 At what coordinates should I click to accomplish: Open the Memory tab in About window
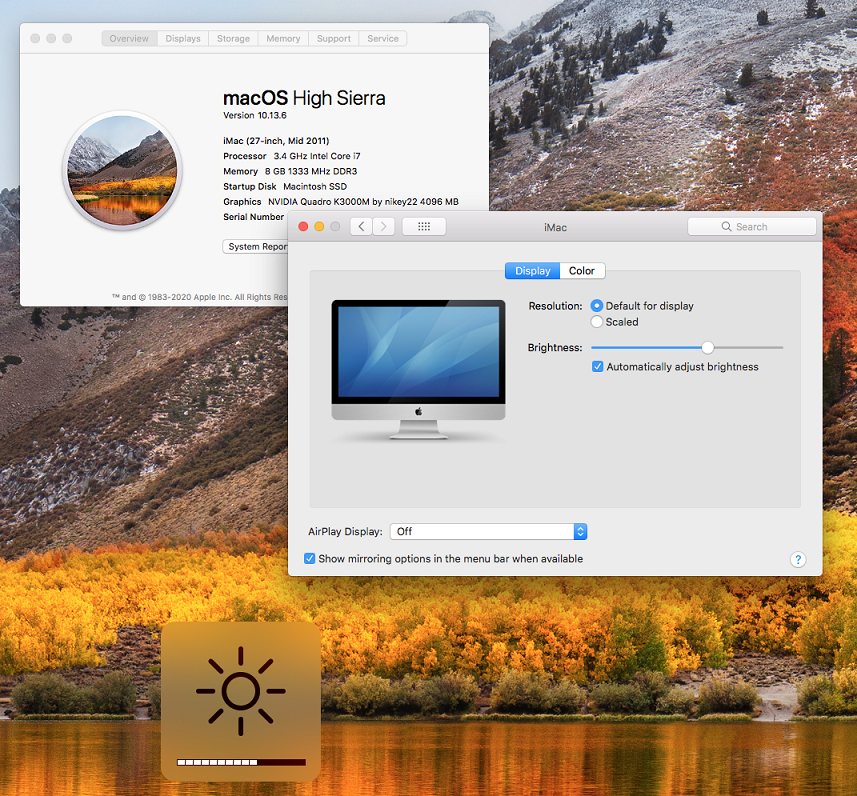[x=283, y=38]
